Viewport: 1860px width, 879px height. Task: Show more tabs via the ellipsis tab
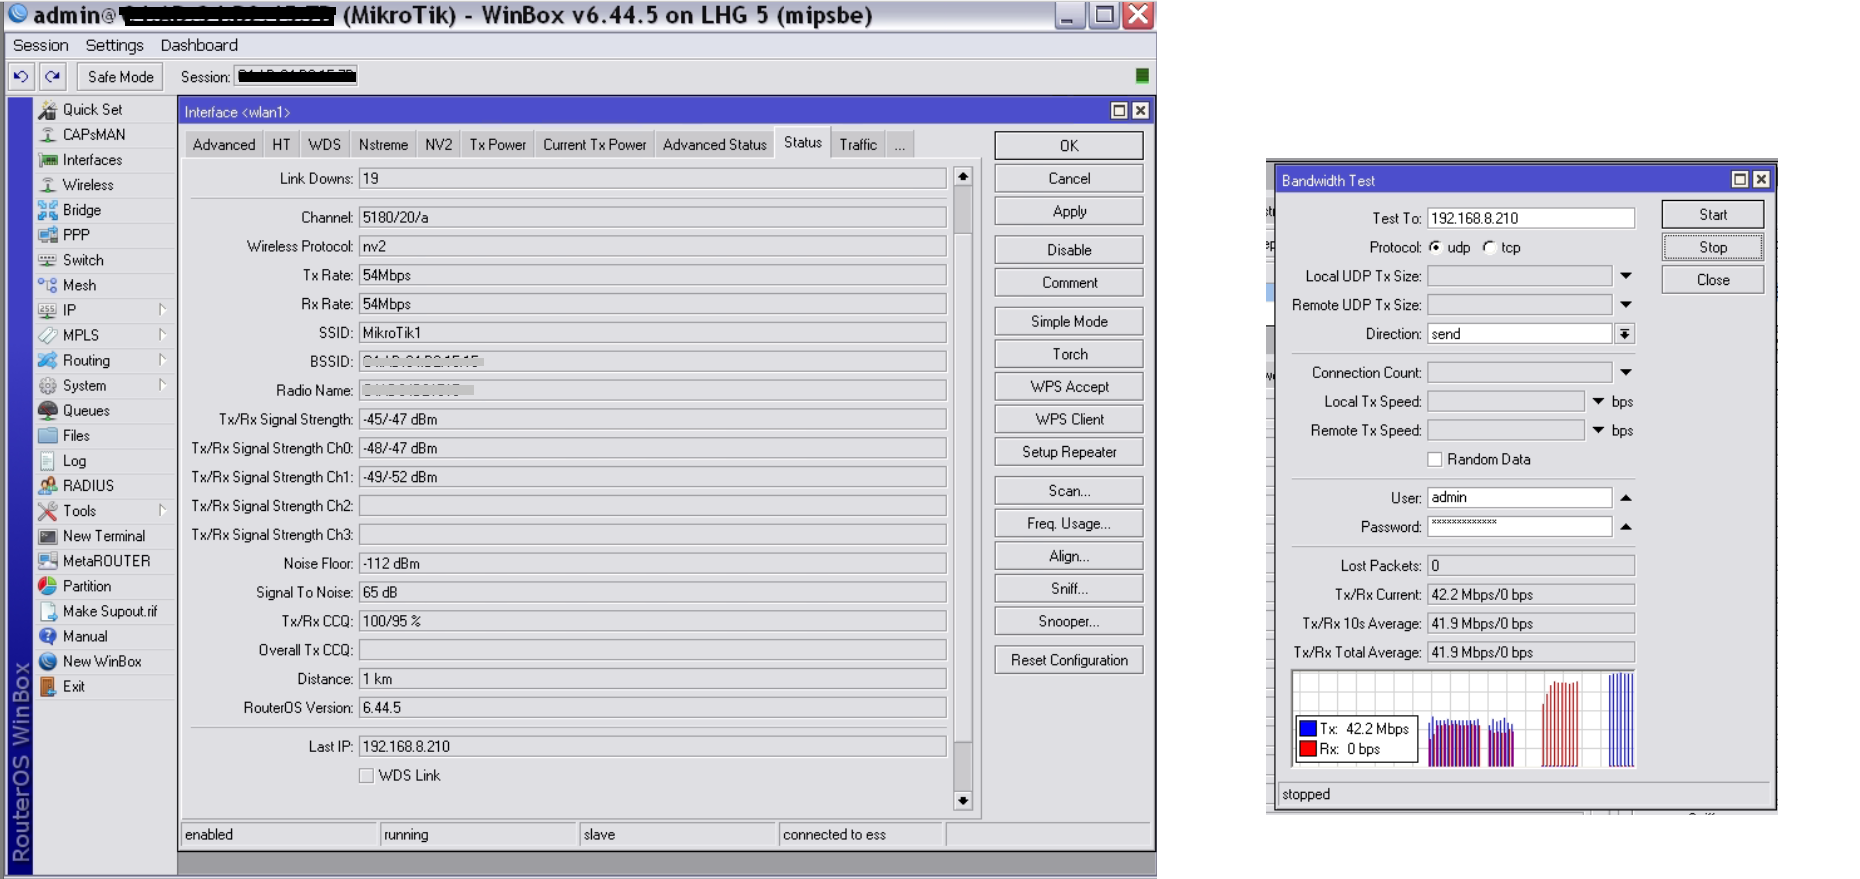(x=900, y=145)
